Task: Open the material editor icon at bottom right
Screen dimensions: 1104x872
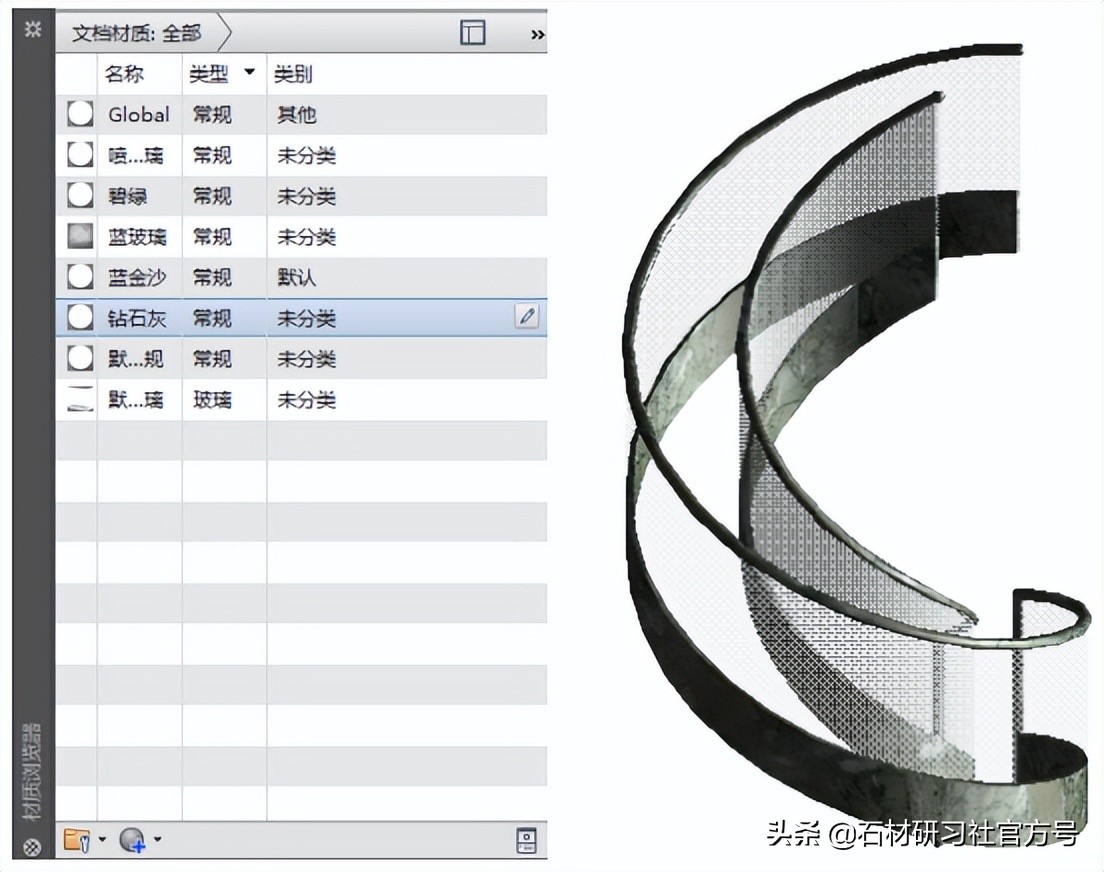Action: click(x=527, y=840)
